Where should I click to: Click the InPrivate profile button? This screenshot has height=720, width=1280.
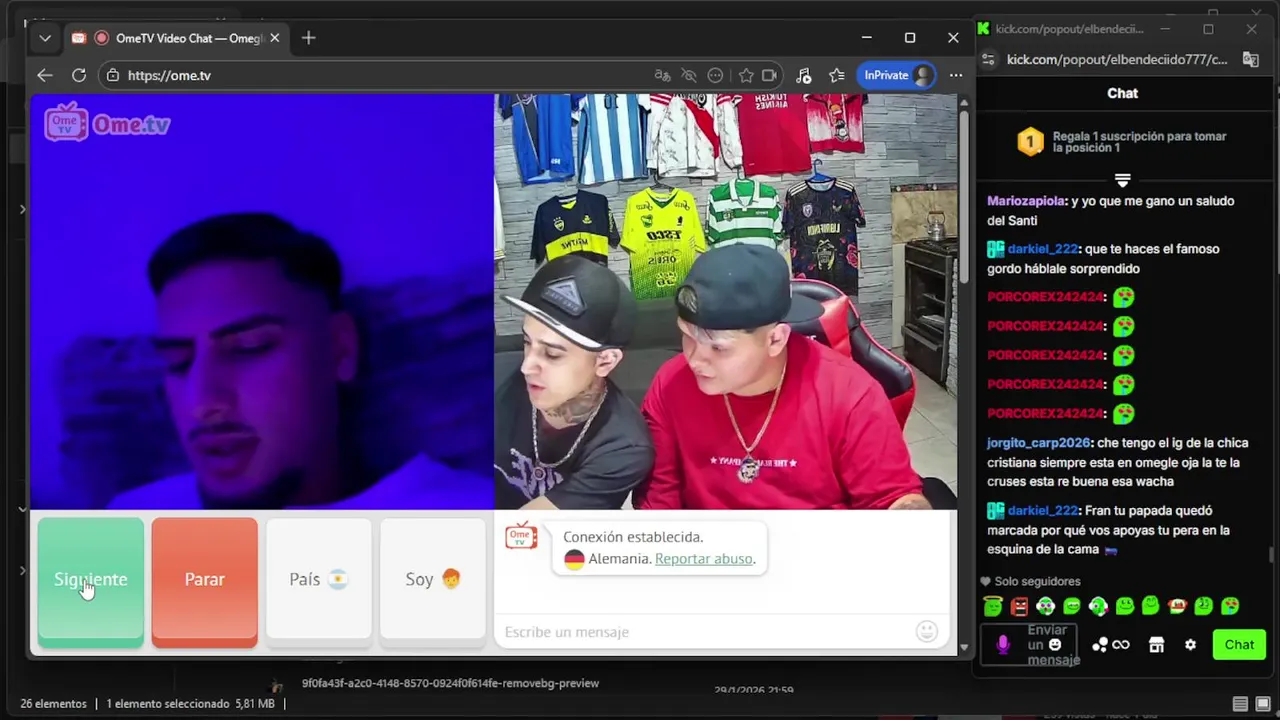(x=897, y=75)
